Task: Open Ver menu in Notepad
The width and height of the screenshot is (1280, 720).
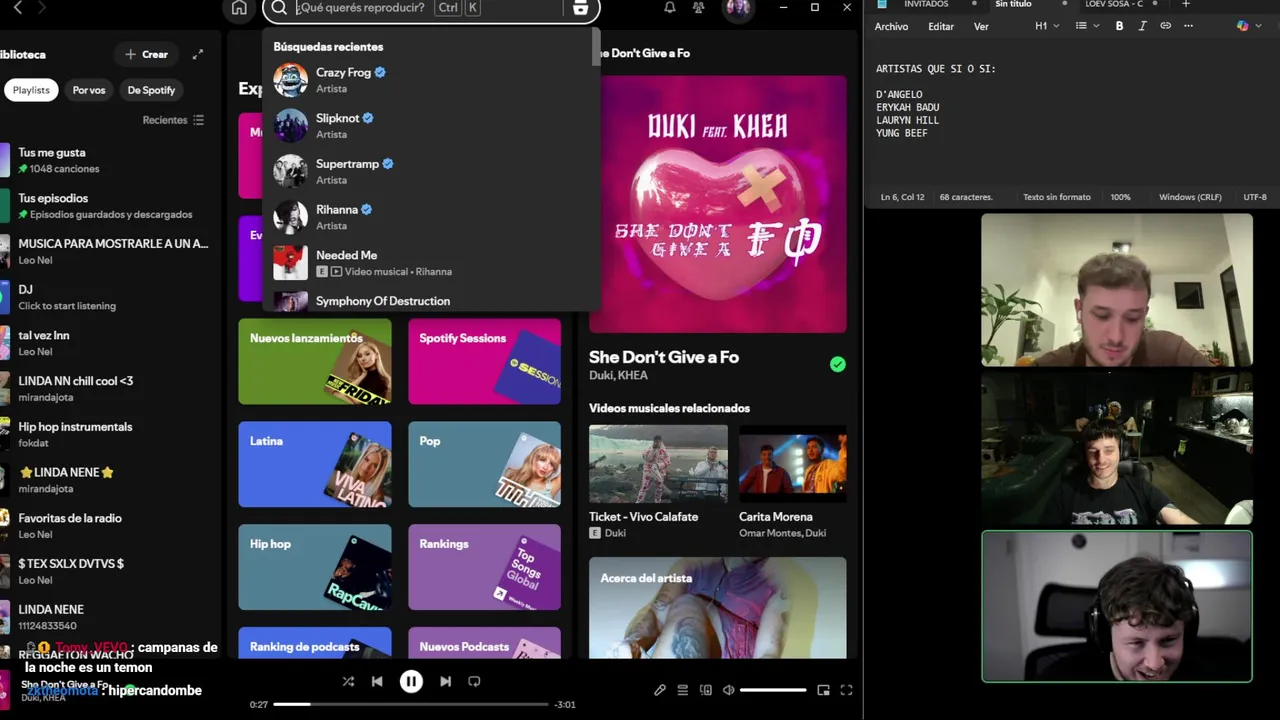Action: 981,26
